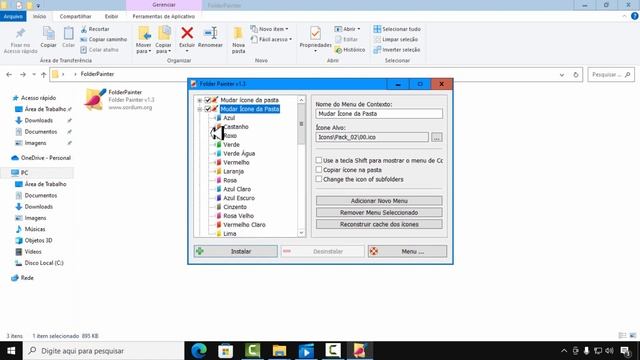The width and height of the screenshot is (640, 360).
Task: Open Ferramentas de Aplicativo tab
Action: (x=164, y=16)
